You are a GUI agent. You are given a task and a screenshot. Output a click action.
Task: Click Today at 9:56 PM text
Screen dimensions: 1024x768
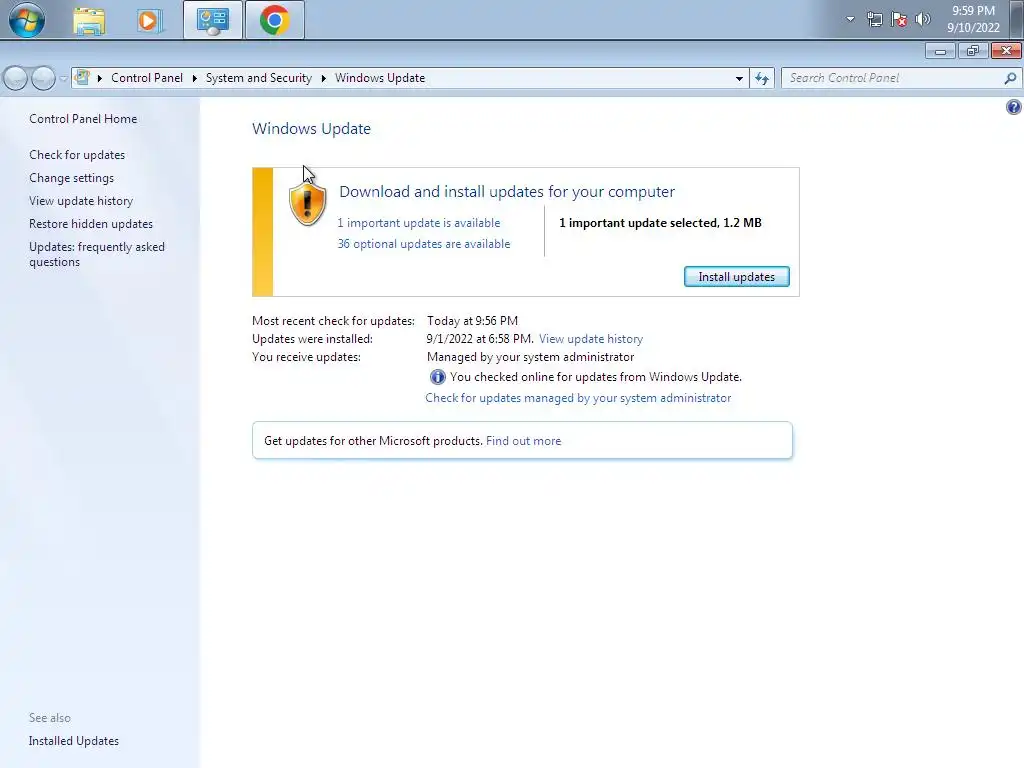472,321
